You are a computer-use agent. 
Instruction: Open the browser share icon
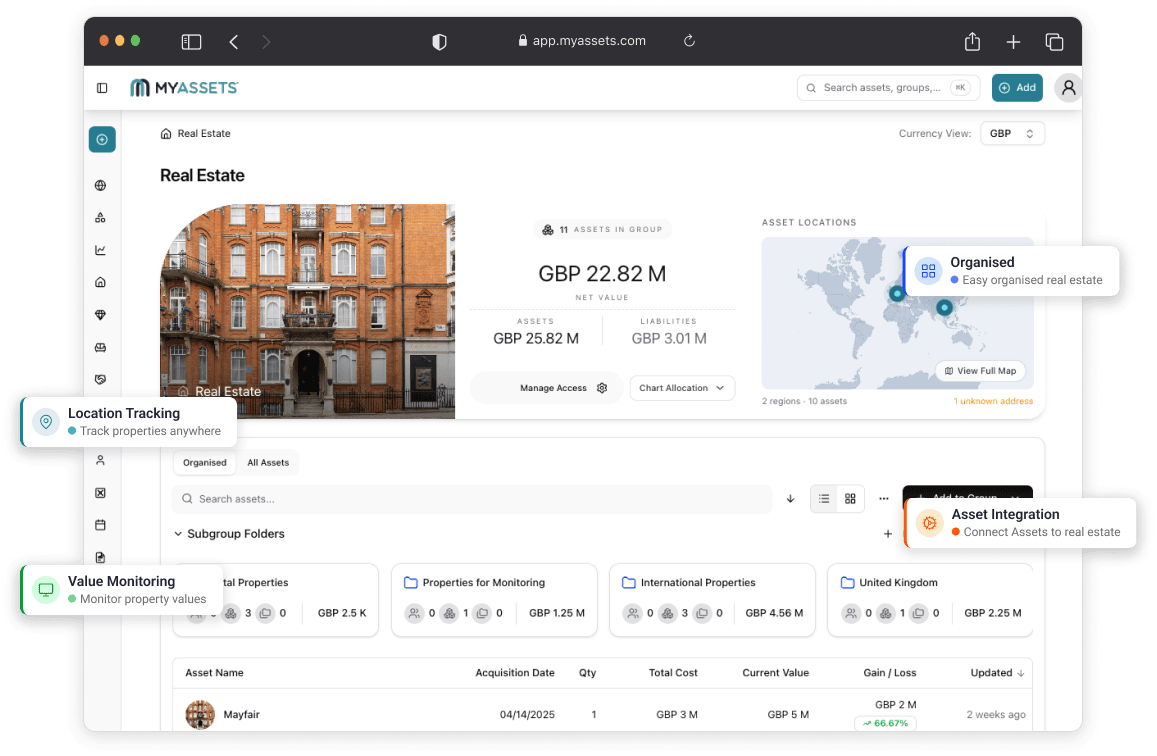point(973,41)
